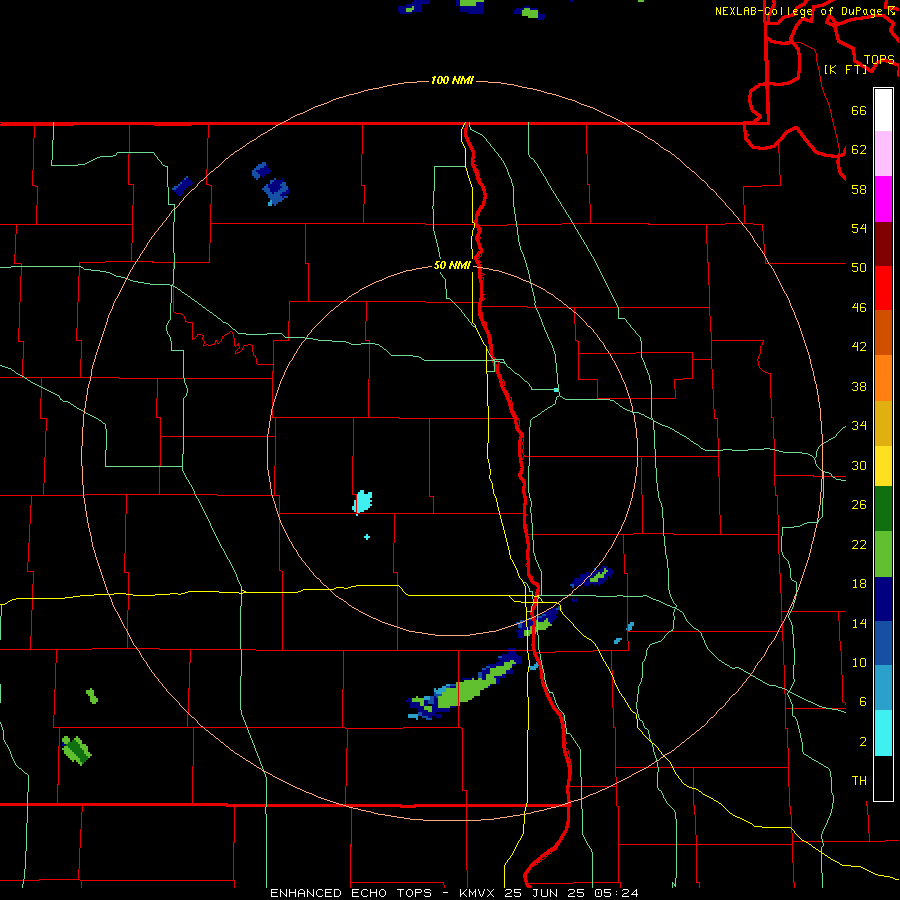The height and width of the screenshot is (900, 900).
Task: Click the "TH" legend label
Action: [859, 781]
